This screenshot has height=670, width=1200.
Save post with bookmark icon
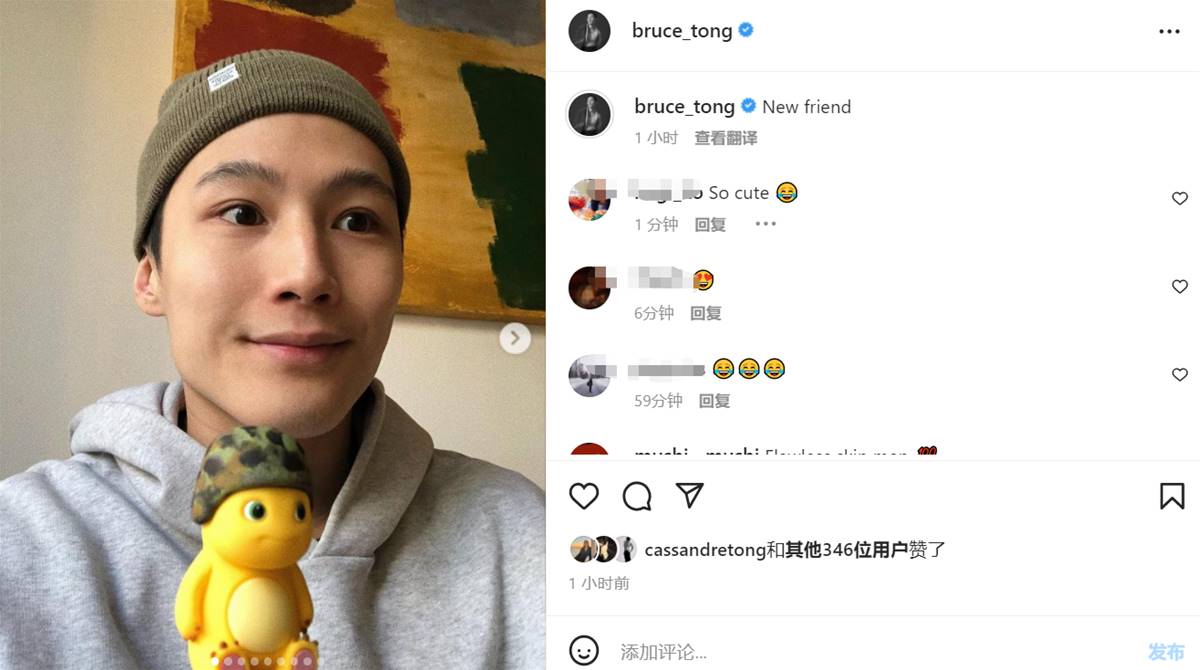pyautogui.click(x=1172, y=496)
